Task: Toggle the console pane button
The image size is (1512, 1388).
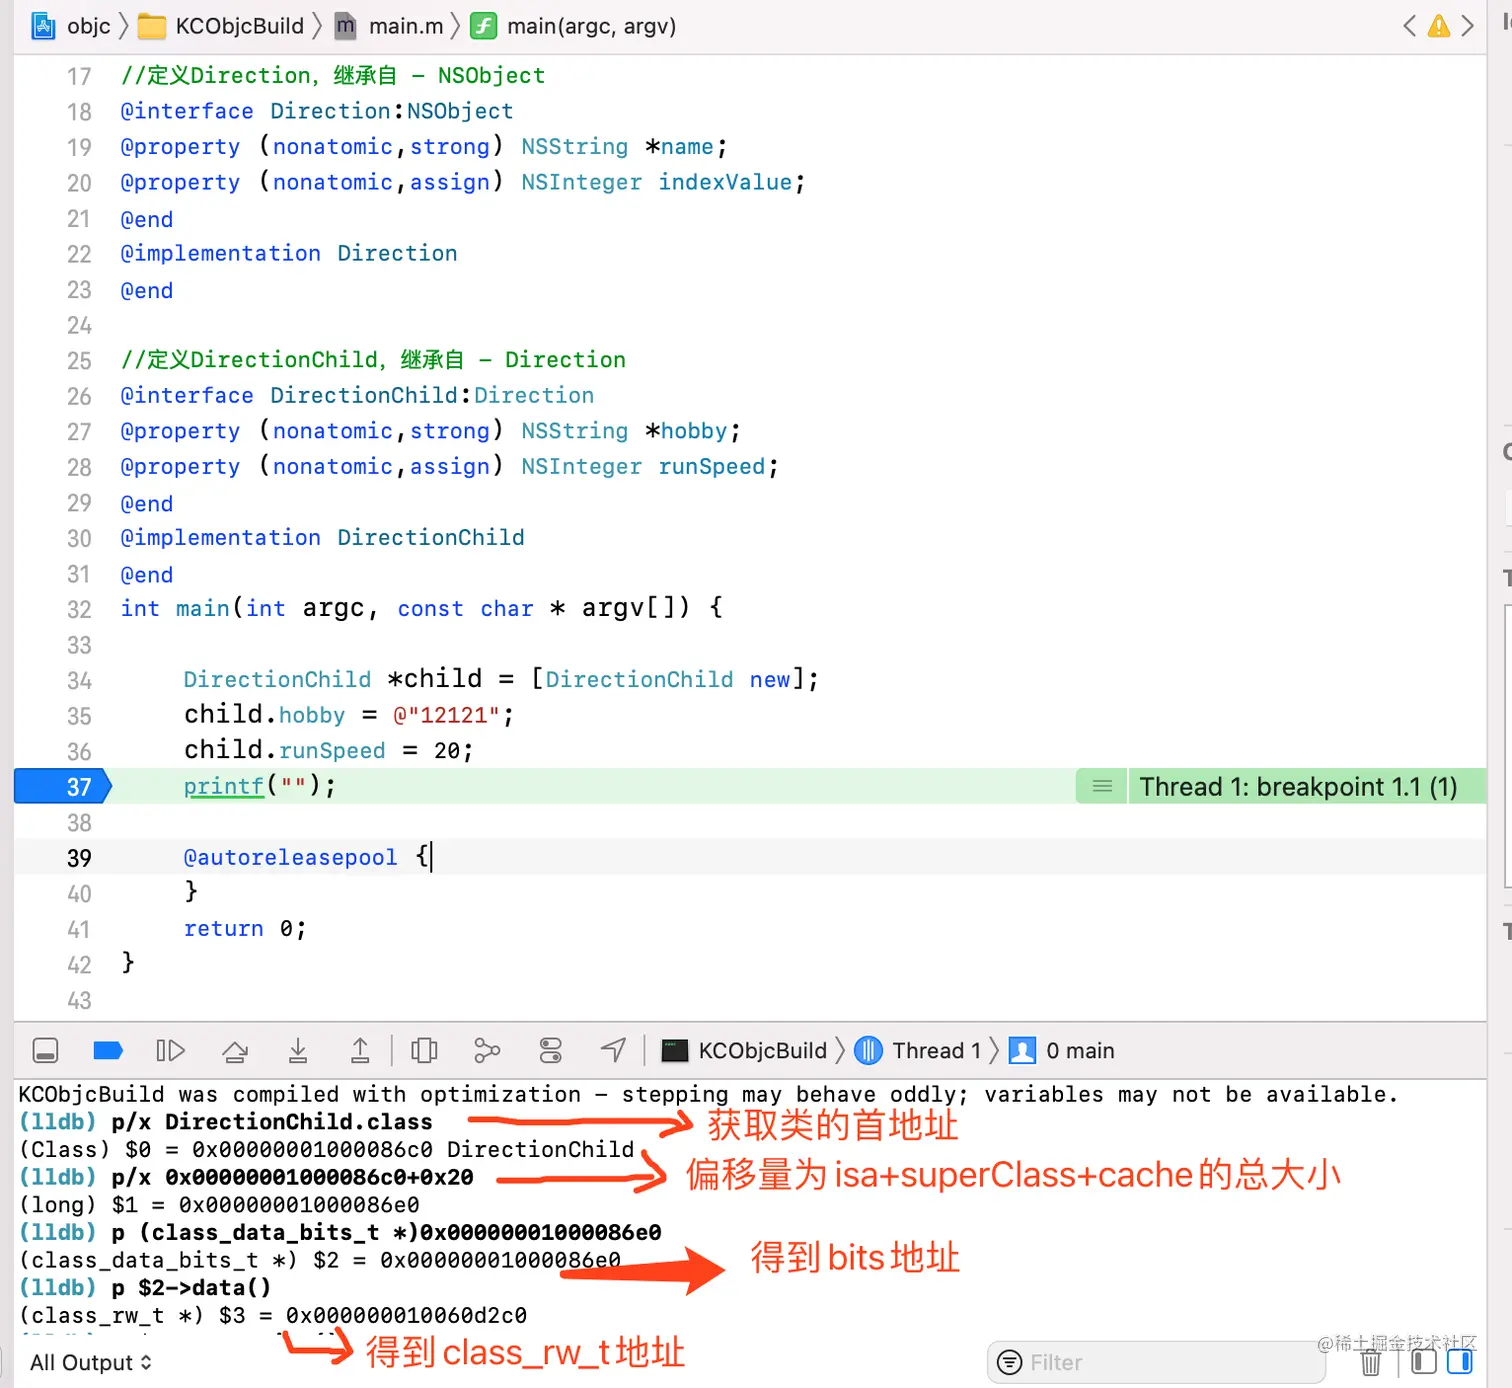Action: pos(1460,1362)
